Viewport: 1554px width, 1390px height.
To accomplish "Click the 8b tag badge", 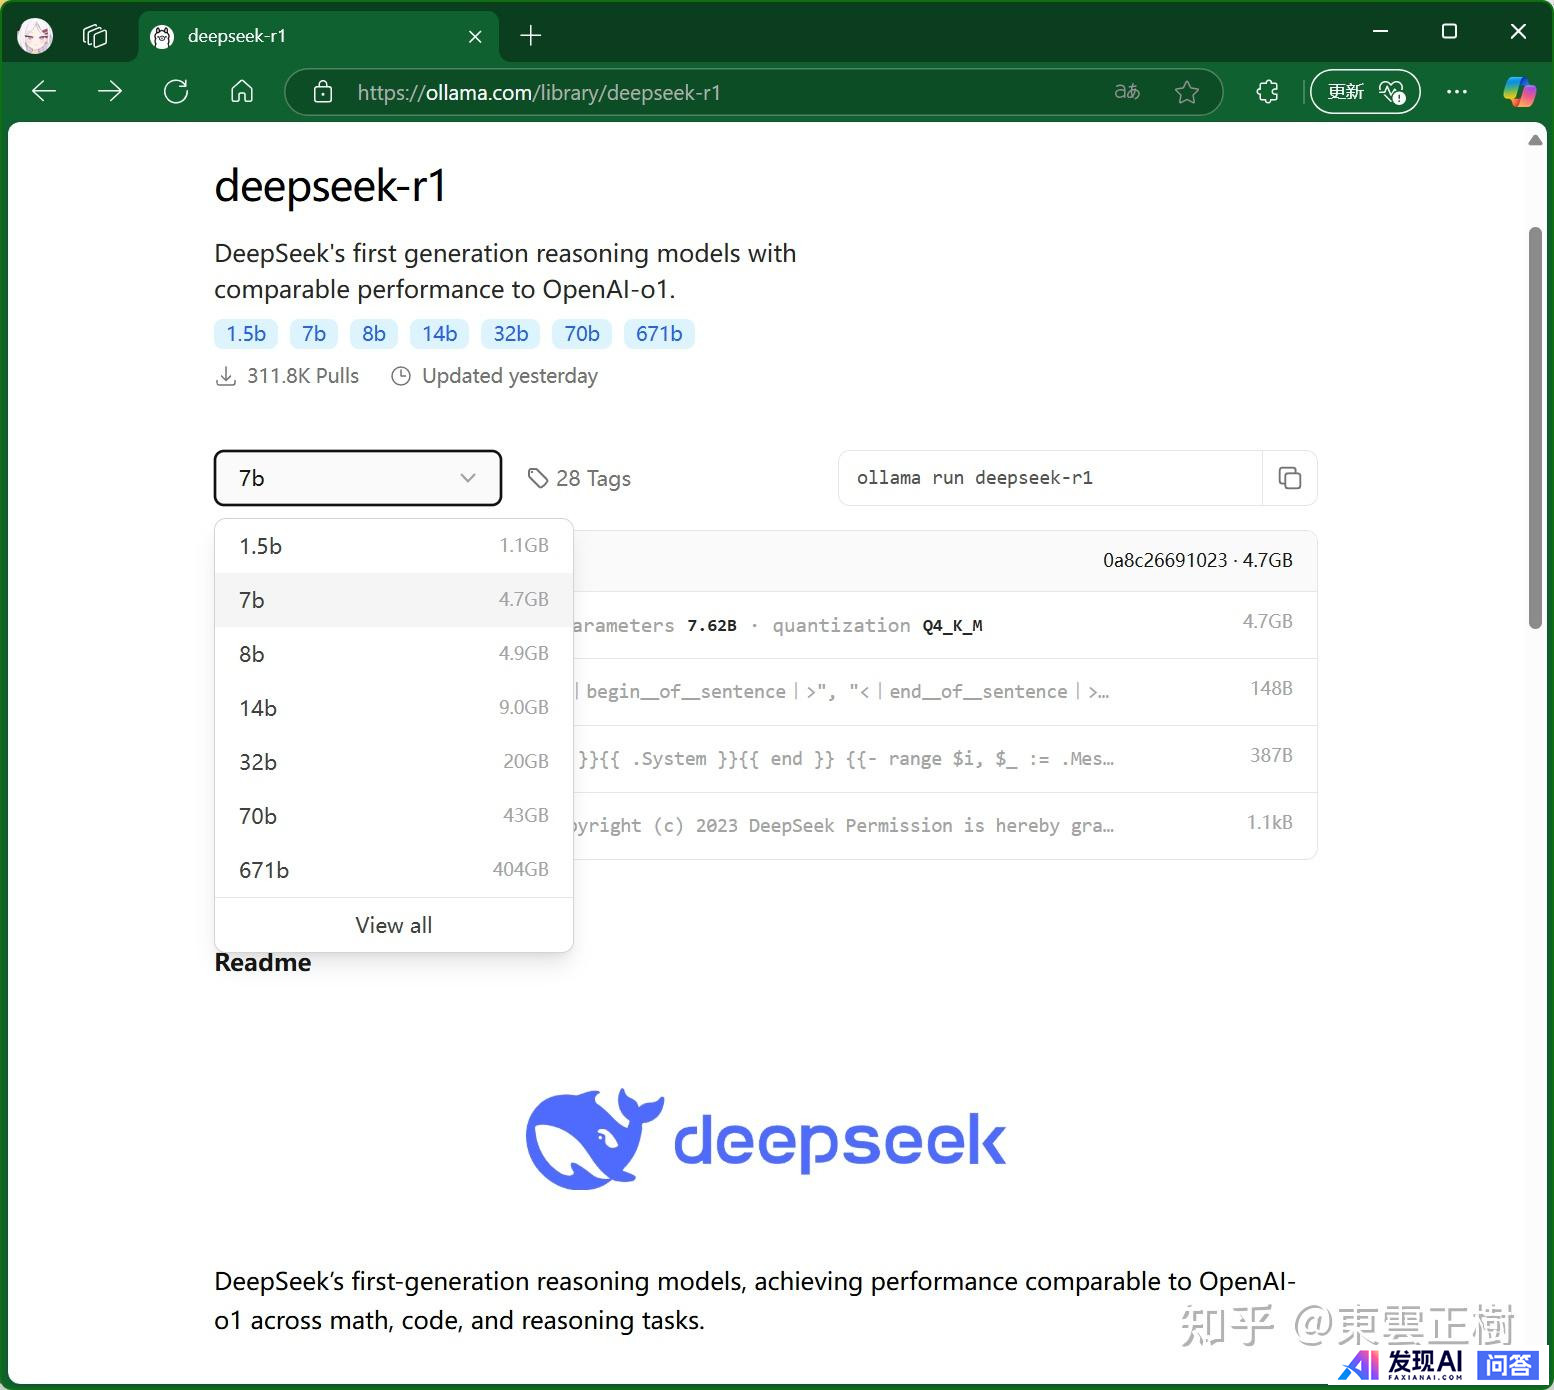I will coord(374,334).
